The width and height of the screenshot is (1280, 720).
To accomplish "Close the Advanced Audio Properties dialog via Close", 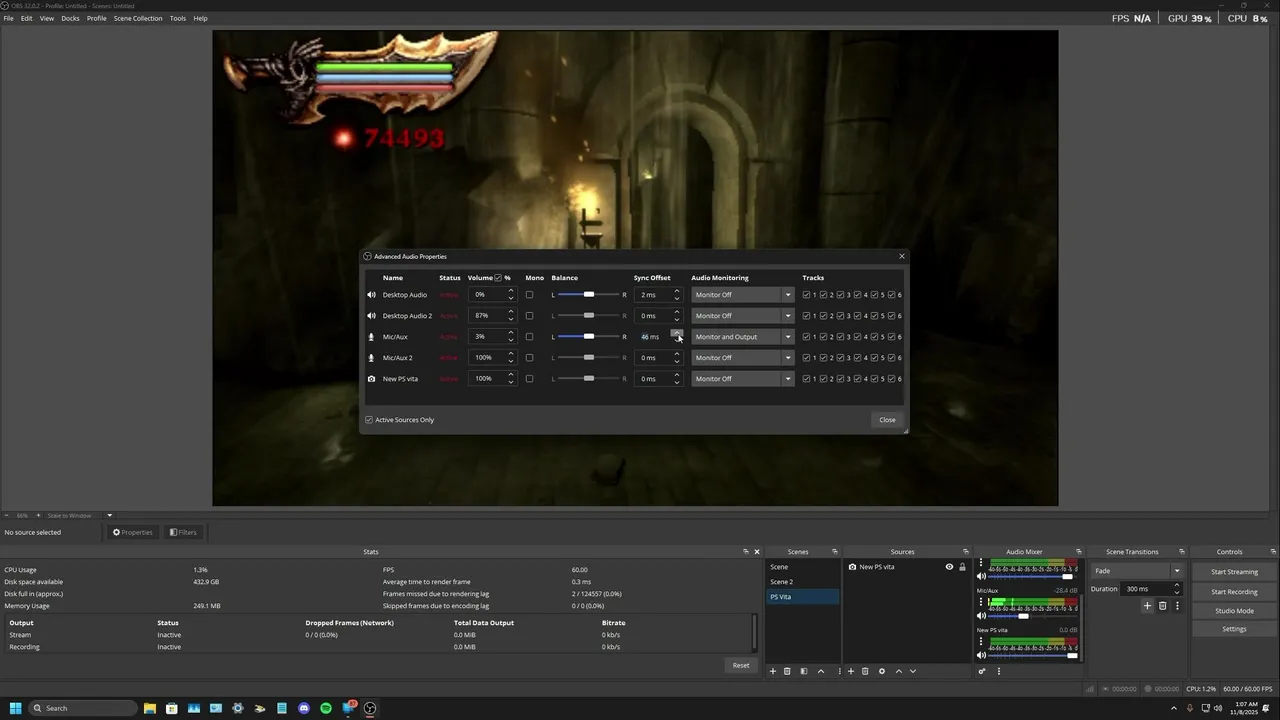I will point(887,420).
